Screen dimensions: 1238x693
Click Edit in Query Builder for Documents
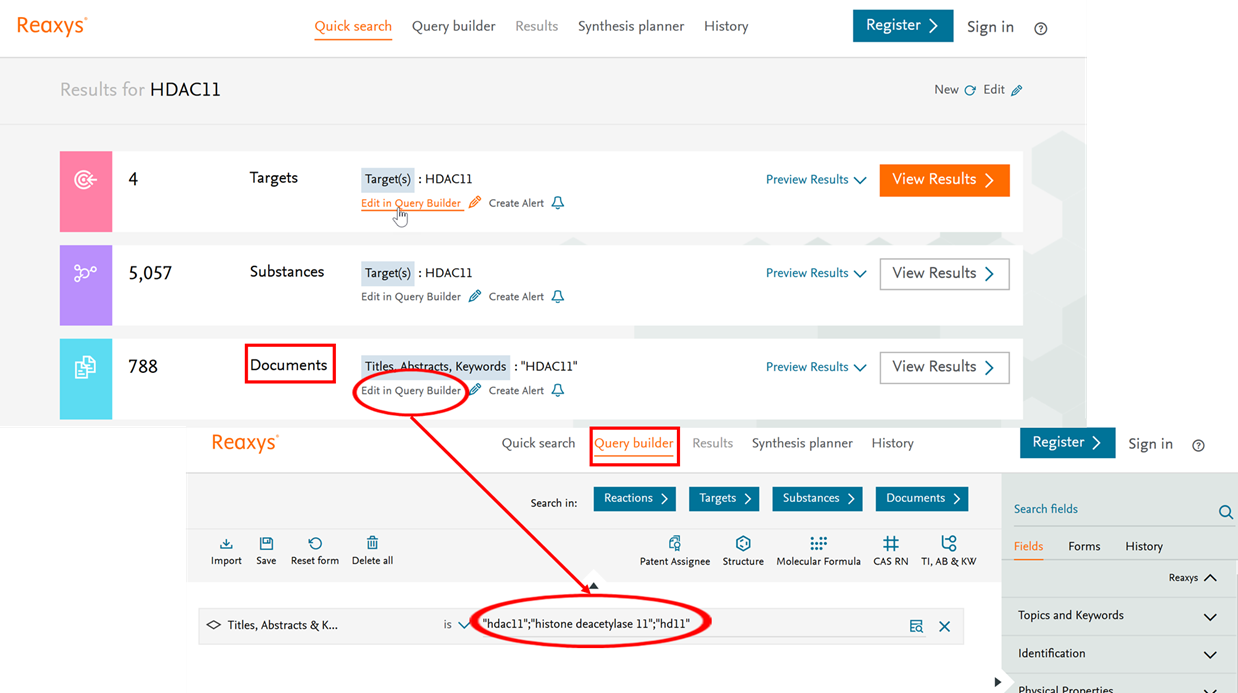click(411, 391)
